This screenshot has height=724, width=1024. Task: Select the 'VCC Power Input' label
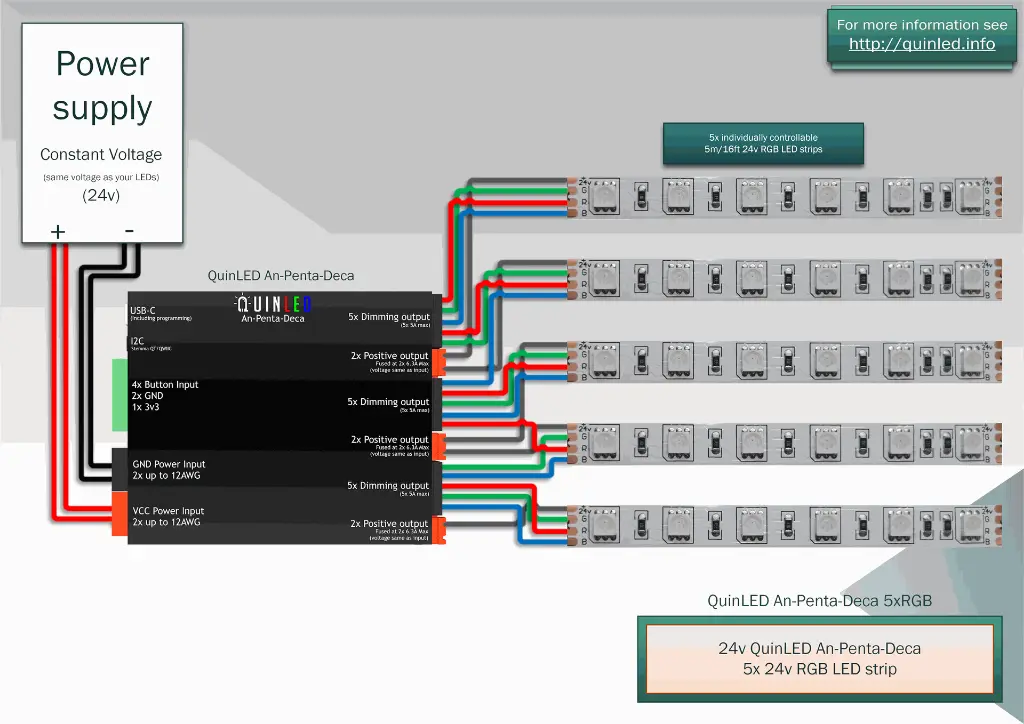click(x=168, y=511)
